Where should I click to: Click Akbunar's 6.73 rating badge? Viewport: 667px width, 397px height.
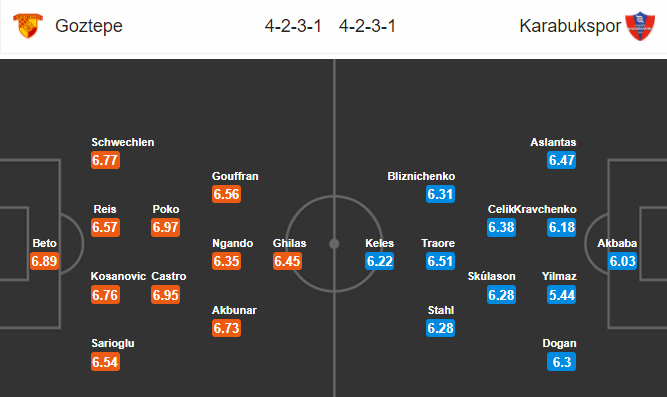[226, 328]
